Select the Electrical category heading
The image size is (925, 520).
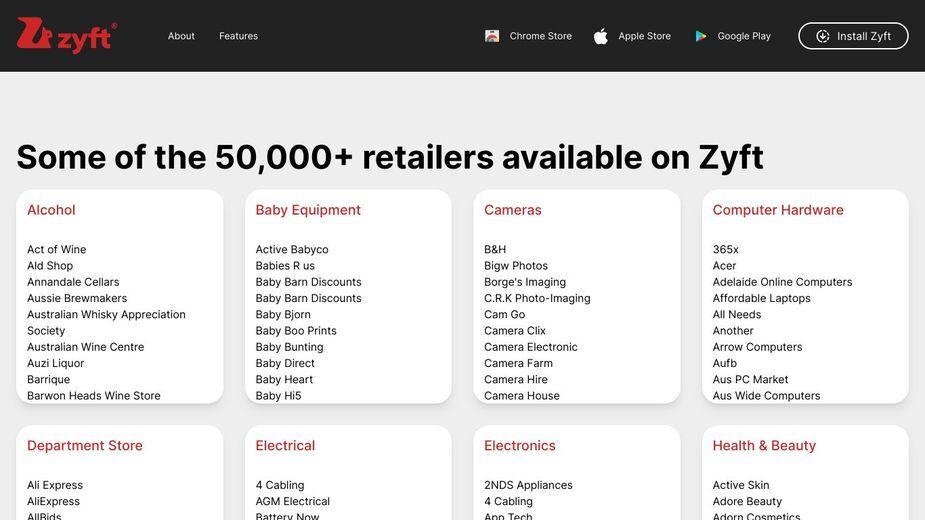[x=285, y=446]
